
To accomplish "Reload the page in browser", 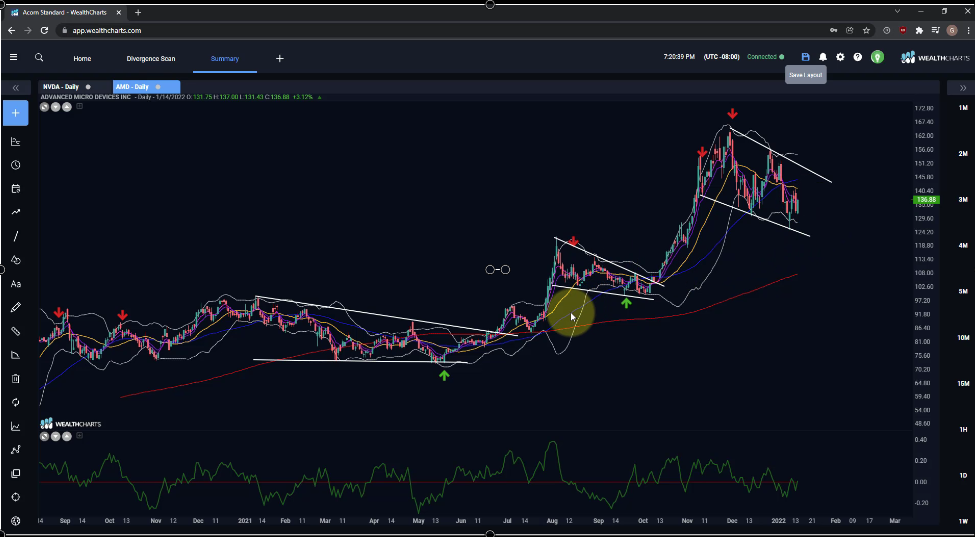I will click(x=44, y=30).
